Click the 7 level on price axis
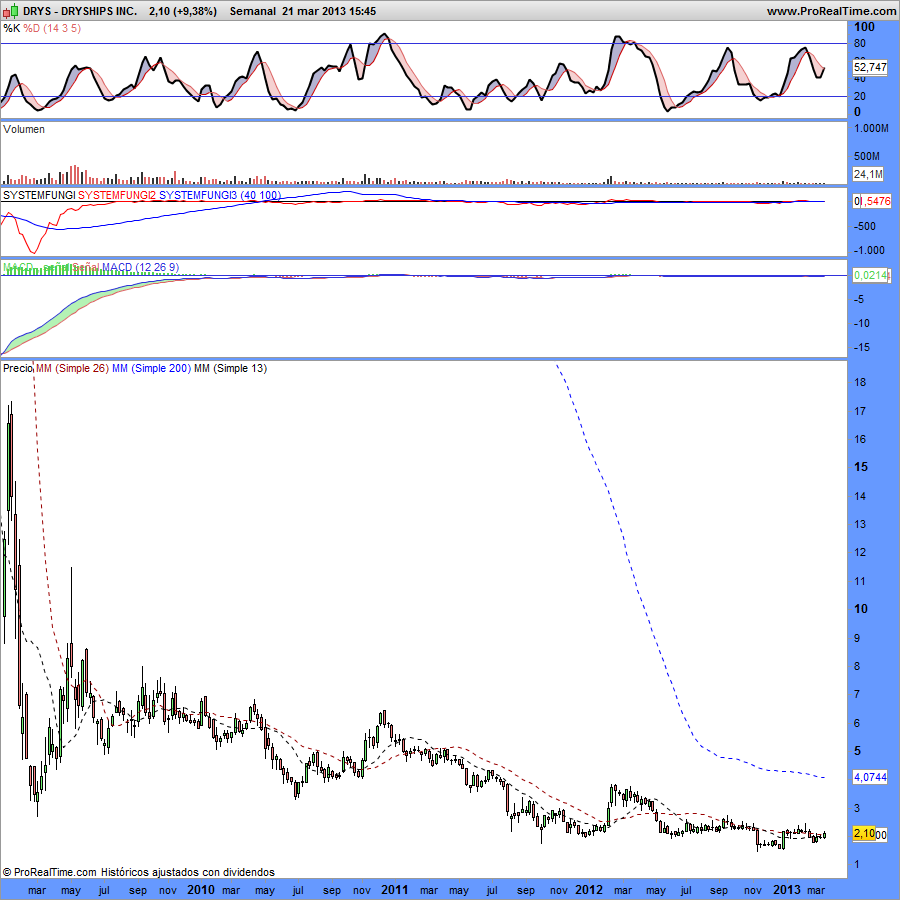Screen dimensions: 900x900 pos(858,695)
